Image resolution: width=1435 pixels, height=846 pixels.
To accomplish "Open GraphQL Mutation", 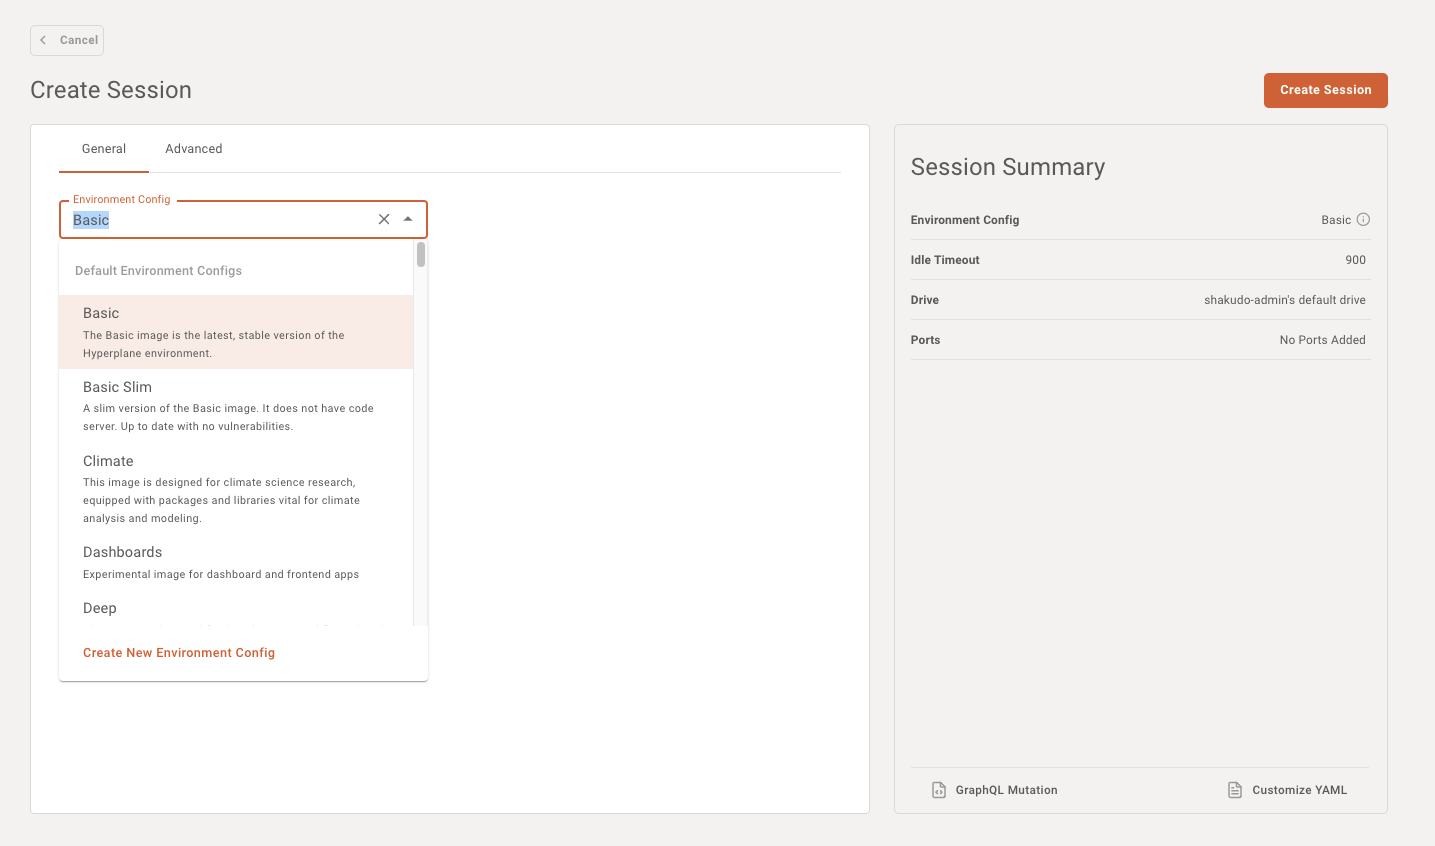I will (995, 790).
